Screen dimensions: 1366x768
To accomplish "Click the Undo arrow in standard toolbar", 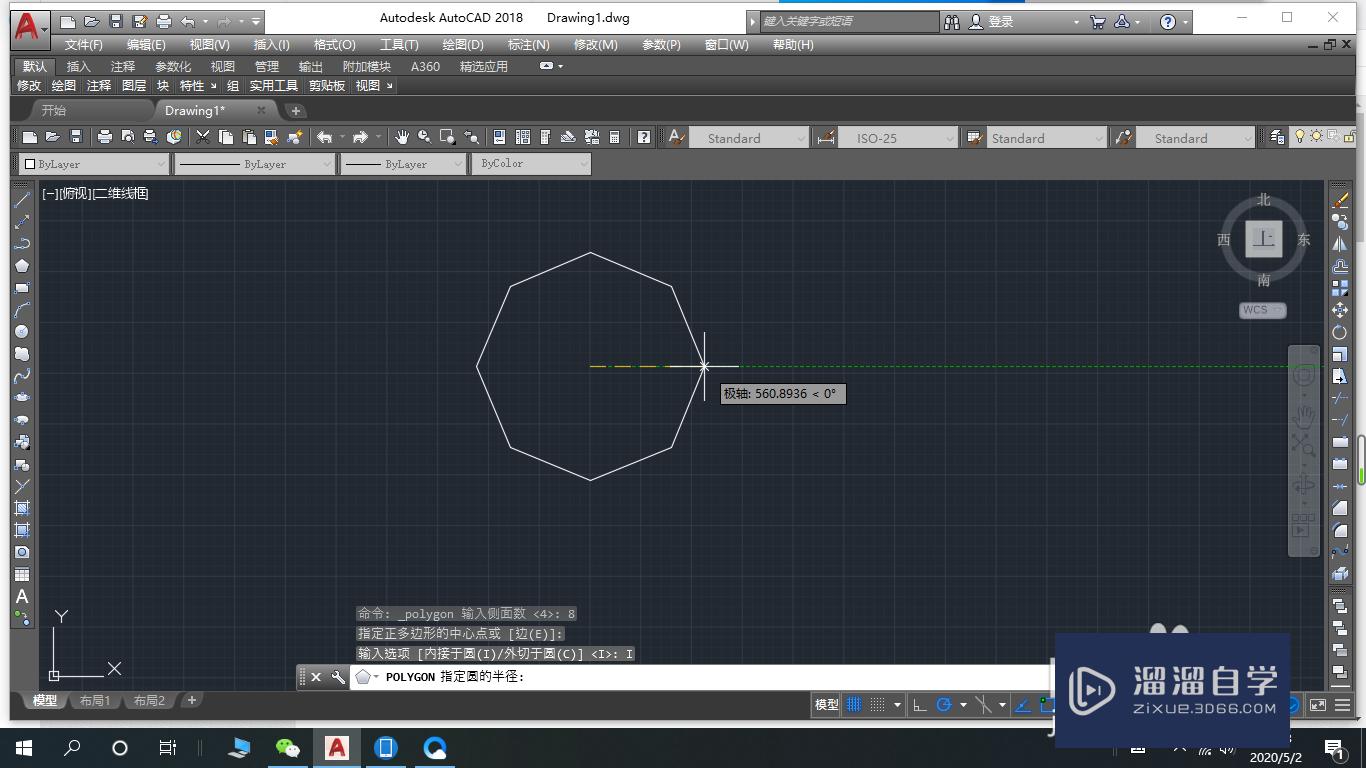I will pos(324,137).
